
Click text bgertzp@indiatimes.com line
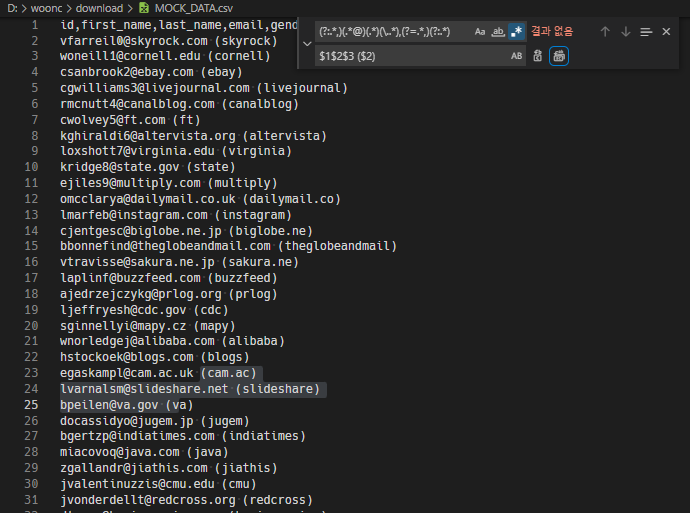[x=183, y=436]
